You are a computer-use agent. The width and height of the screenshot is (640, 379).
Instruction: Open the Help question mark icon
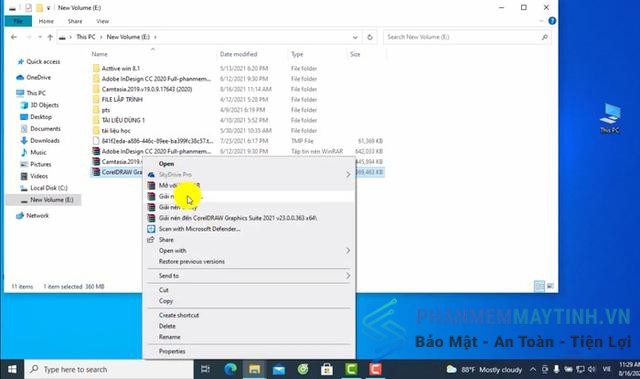pos(552,21)
